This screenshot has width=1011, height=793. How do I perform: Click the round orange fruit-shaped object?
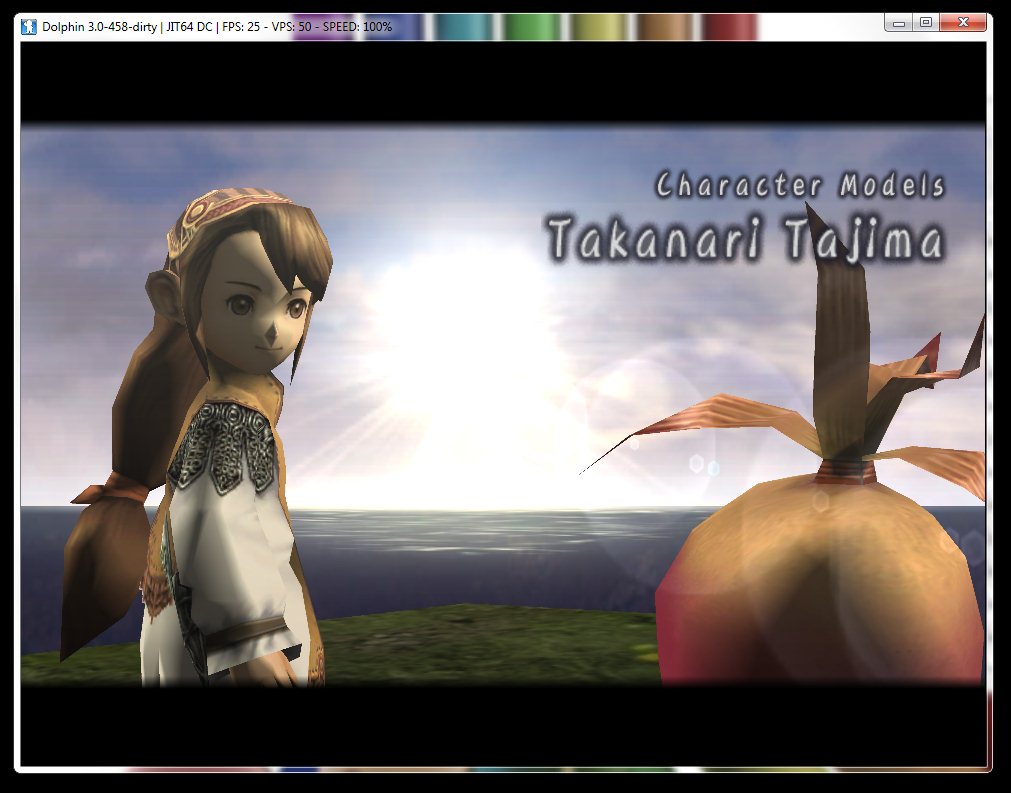(x=820, y=580)
